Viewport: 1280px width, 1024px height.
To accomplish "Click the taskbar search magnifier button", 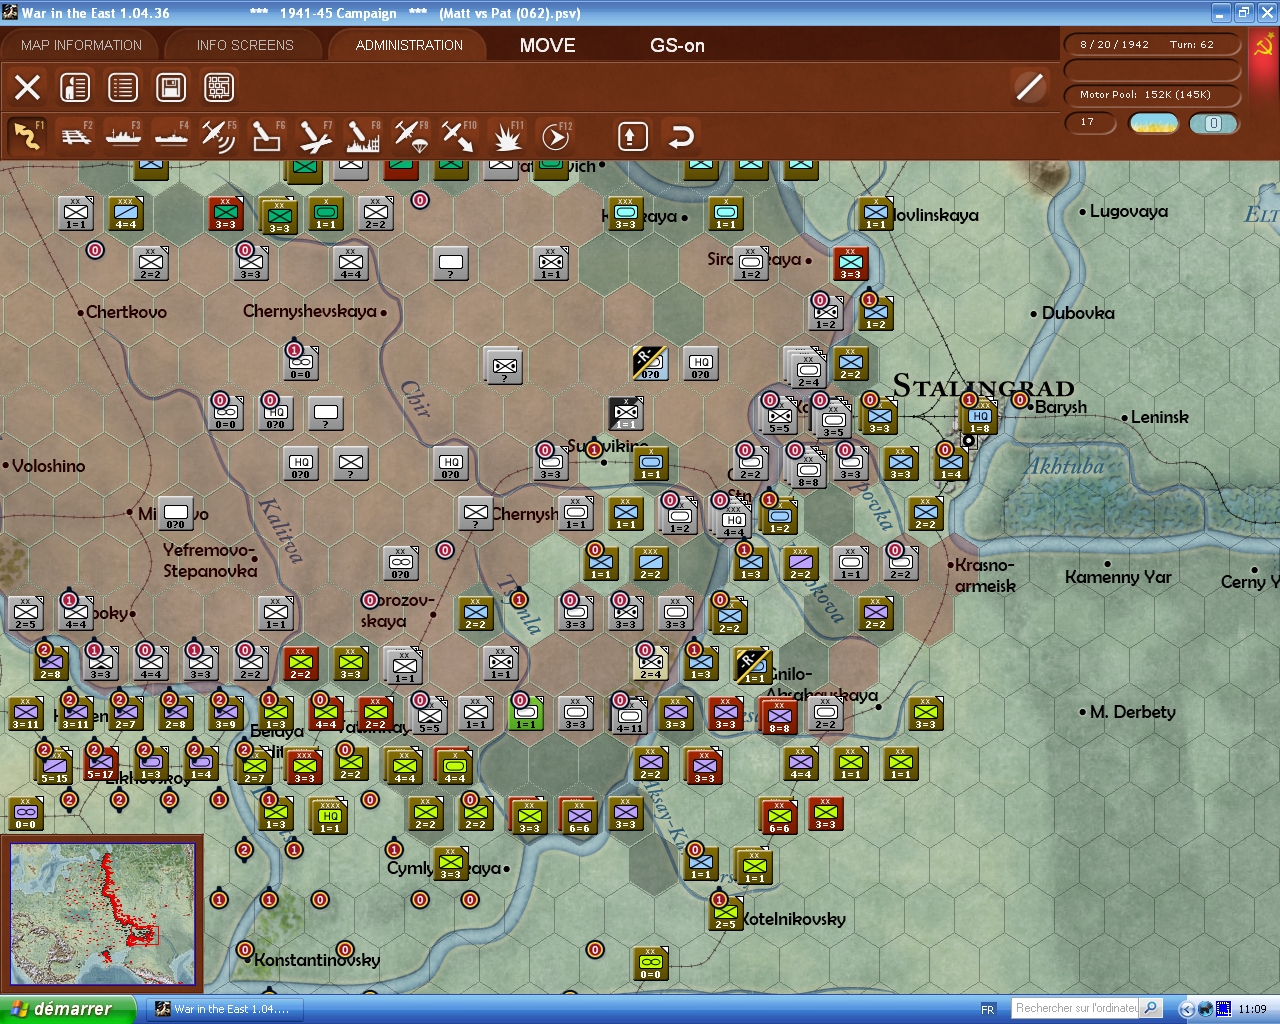I will coord(1151,1008).
